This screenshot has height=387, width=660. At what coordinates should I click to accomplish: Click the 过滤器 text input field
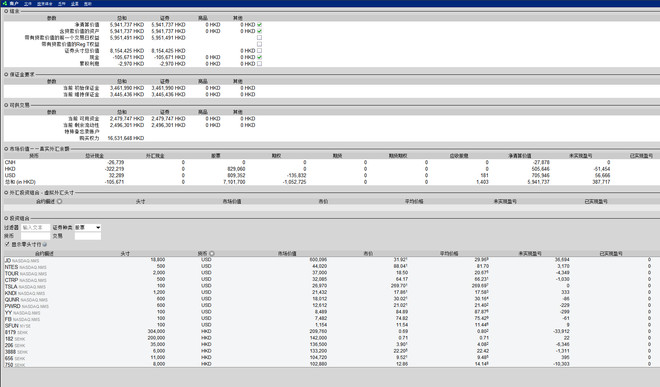click(x=35, y=227)
